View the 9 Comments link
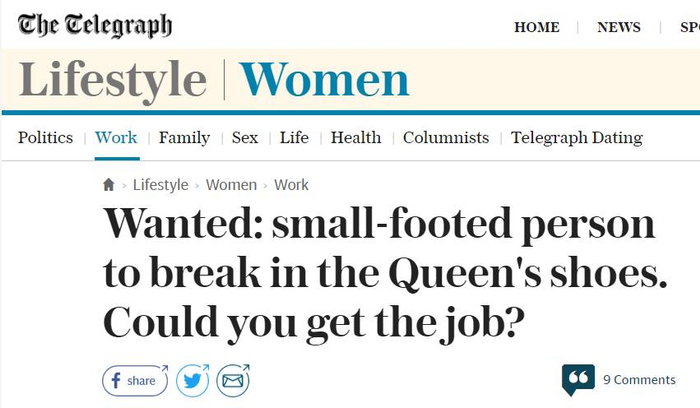 pos(639,380)
